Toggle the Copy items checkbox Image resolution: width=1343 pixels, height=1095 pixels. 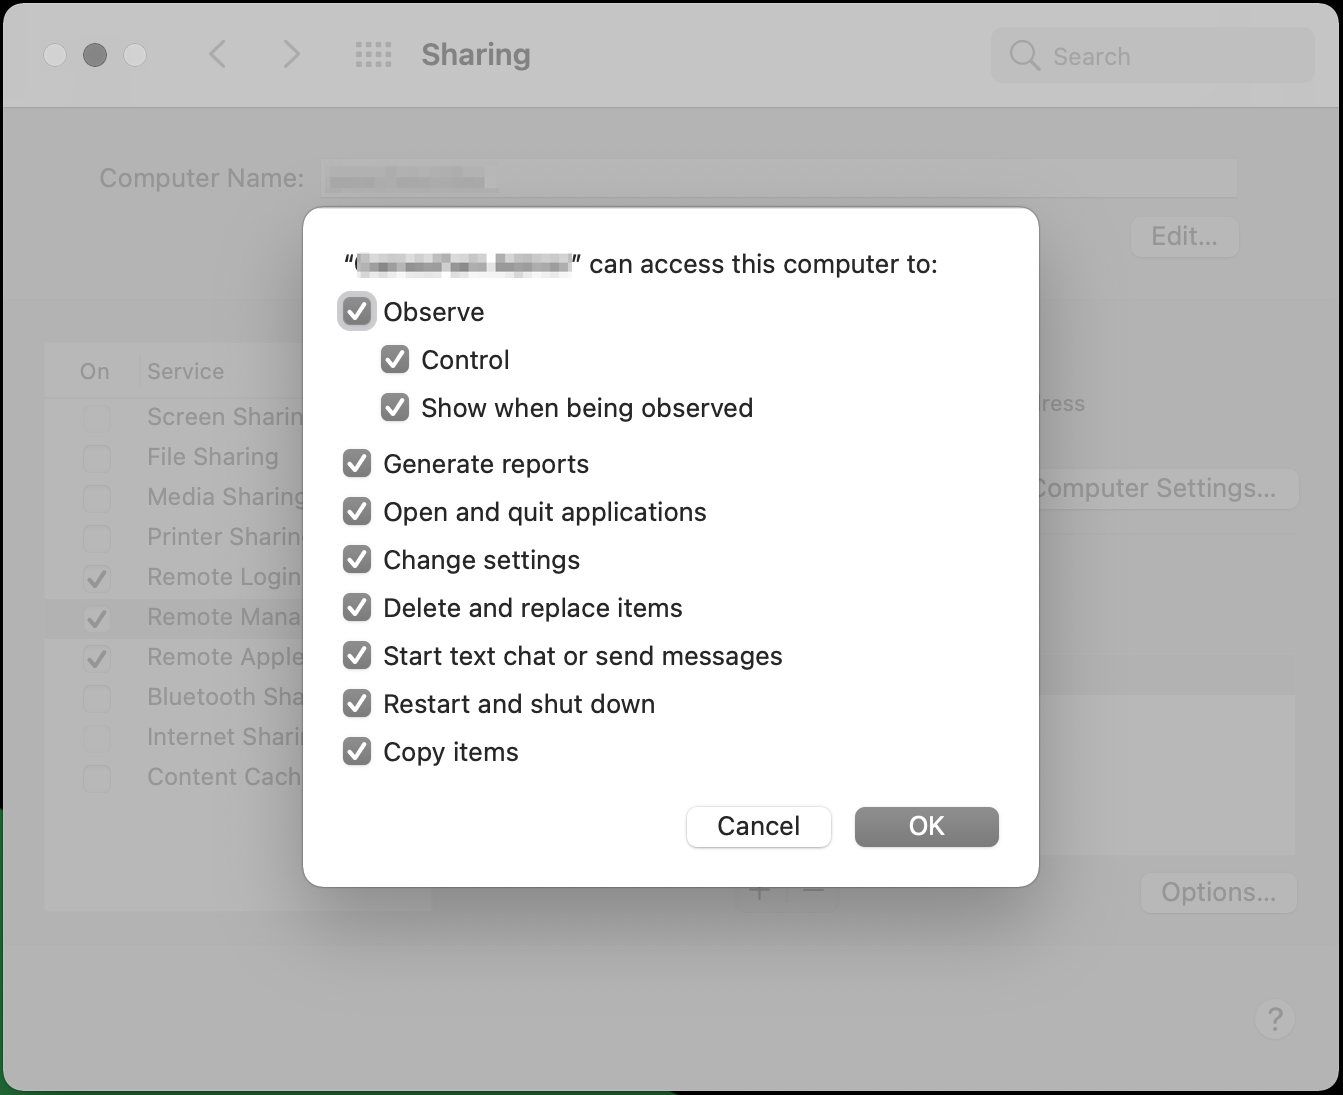(x=357, y=752)
